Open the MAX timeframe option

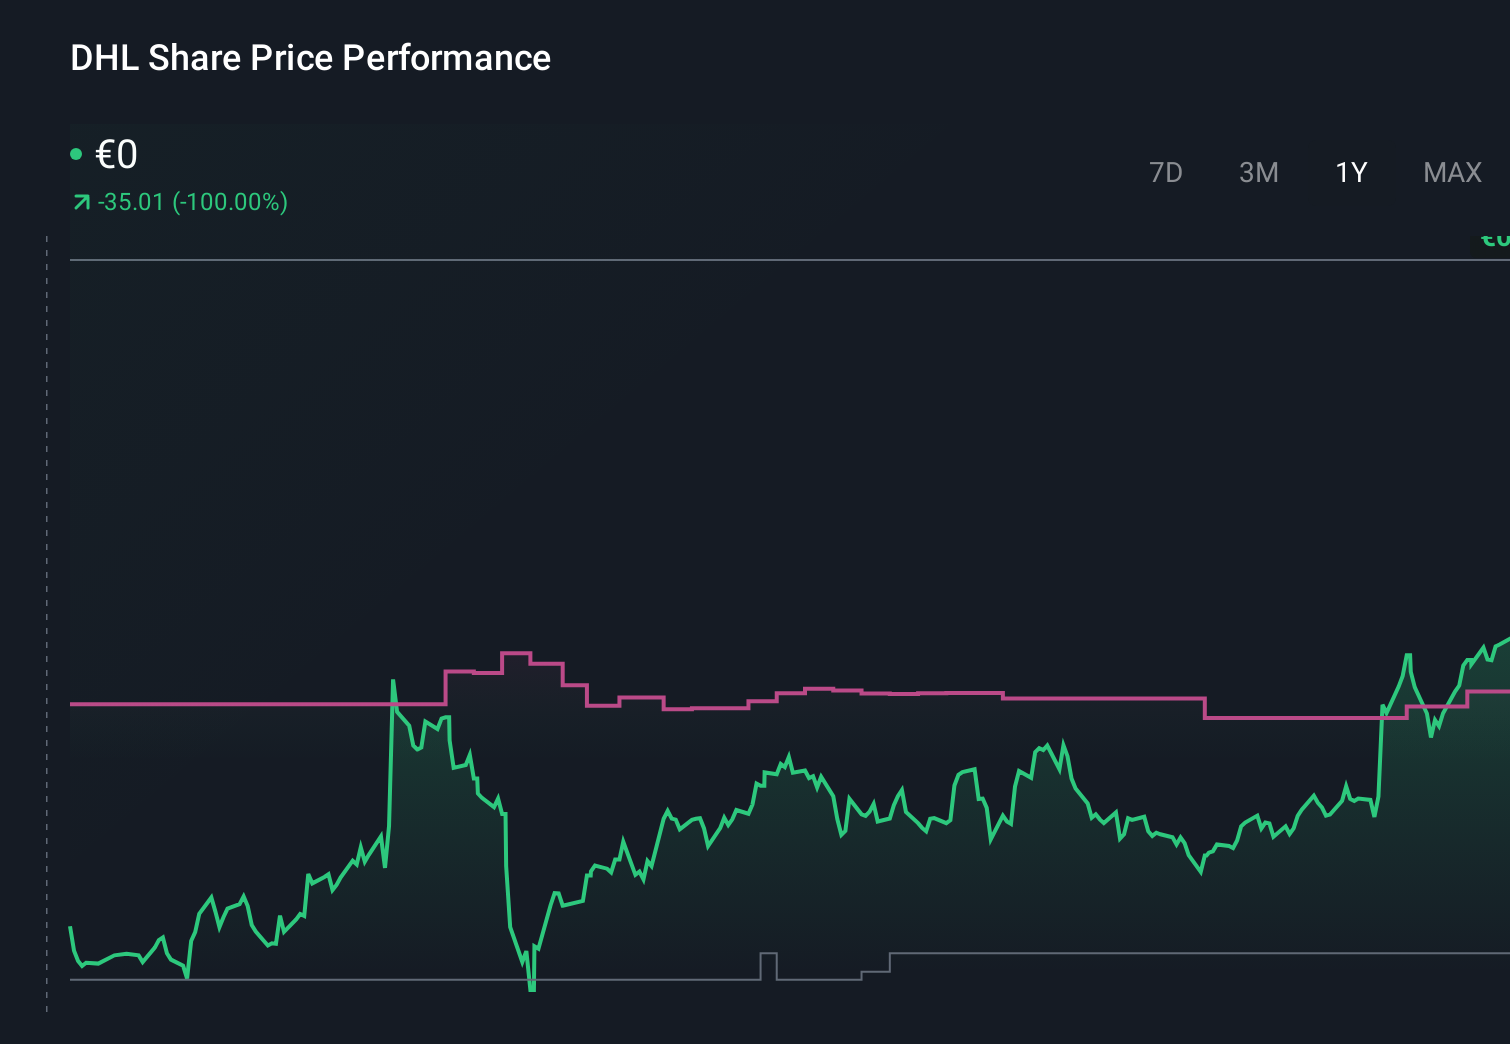tap(1451, 172)
